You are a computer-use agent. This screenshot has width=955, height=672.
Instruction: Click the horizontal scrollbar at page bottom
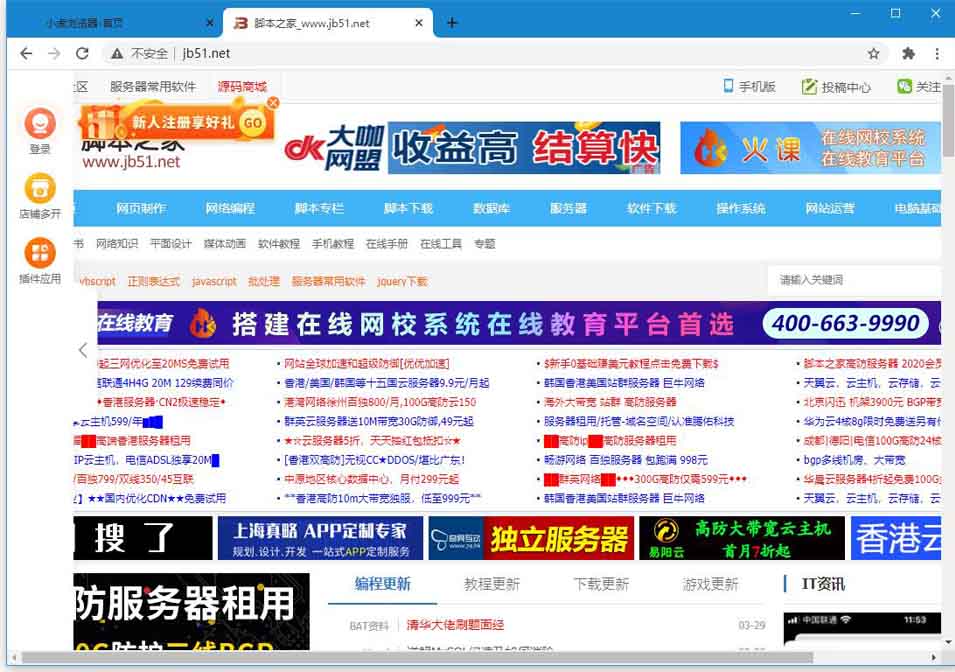[x=417, y=657]
